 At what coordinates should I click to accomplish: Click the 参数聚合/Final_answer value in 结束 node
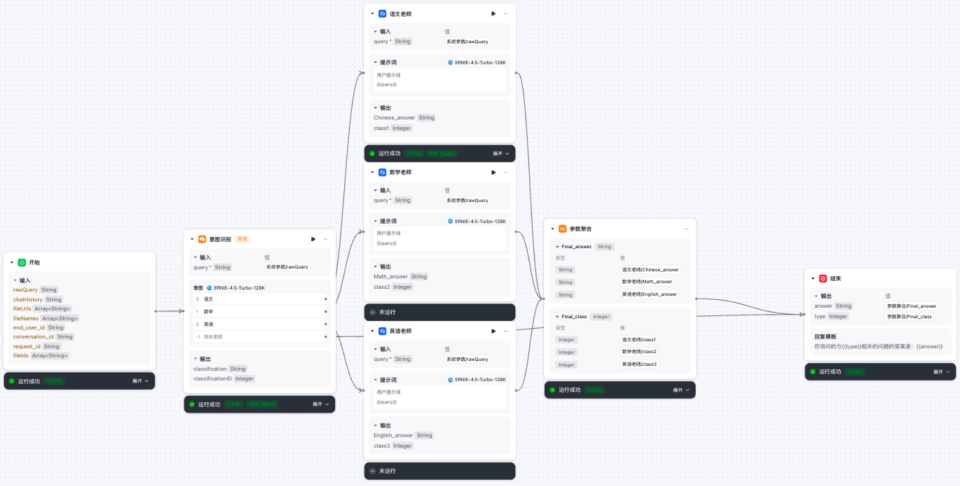911,306
